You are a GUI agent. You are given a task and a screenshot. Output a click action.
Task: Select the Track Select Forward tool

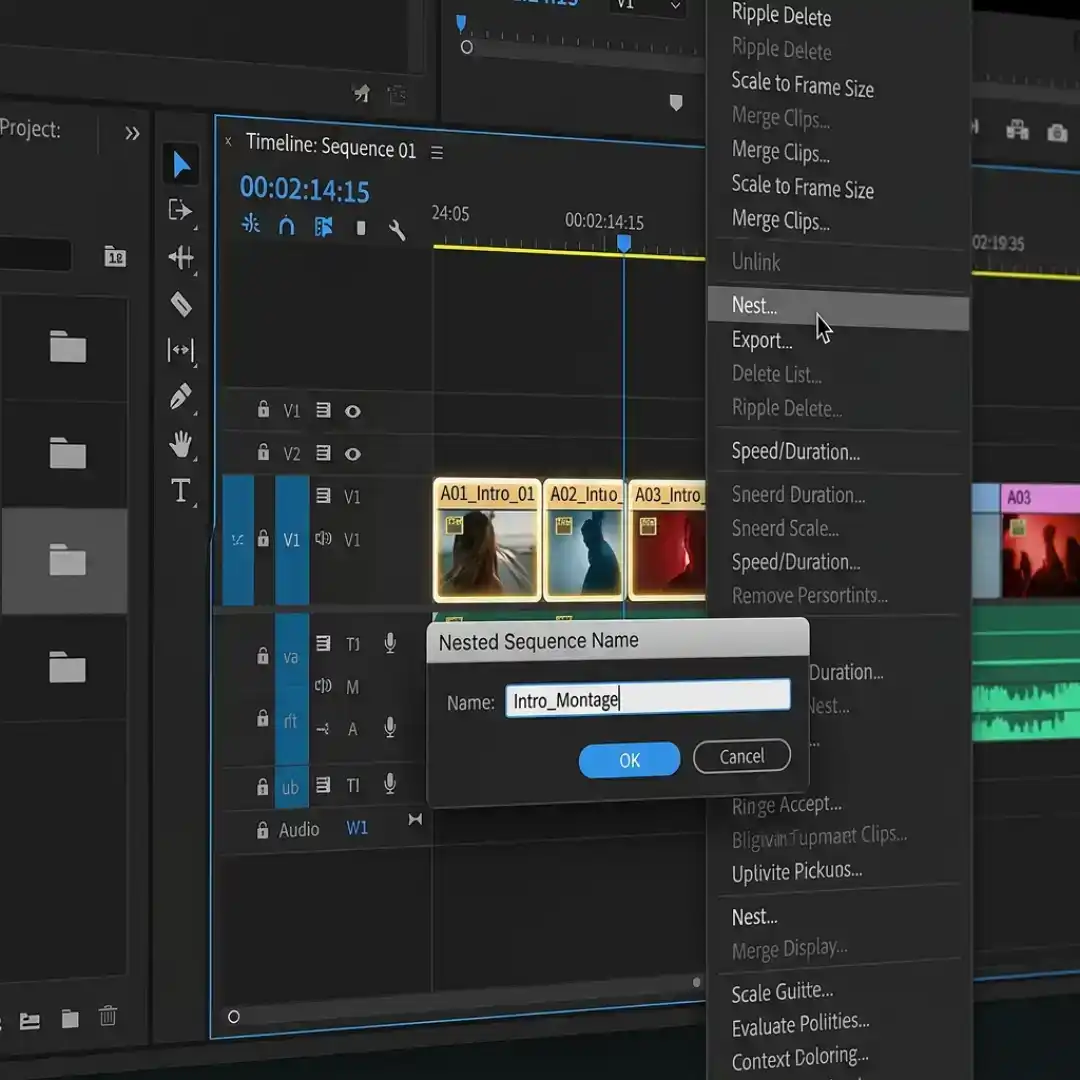click(180, 210)
